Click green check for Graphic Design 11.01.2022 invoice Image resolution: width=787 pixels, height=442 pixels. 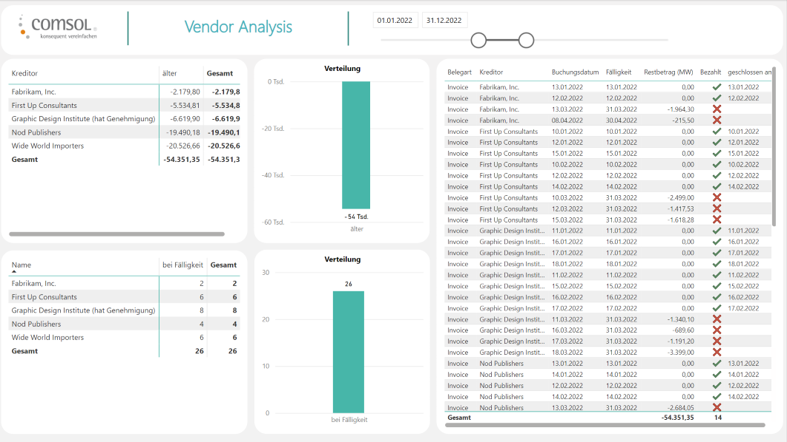[717, 231]
